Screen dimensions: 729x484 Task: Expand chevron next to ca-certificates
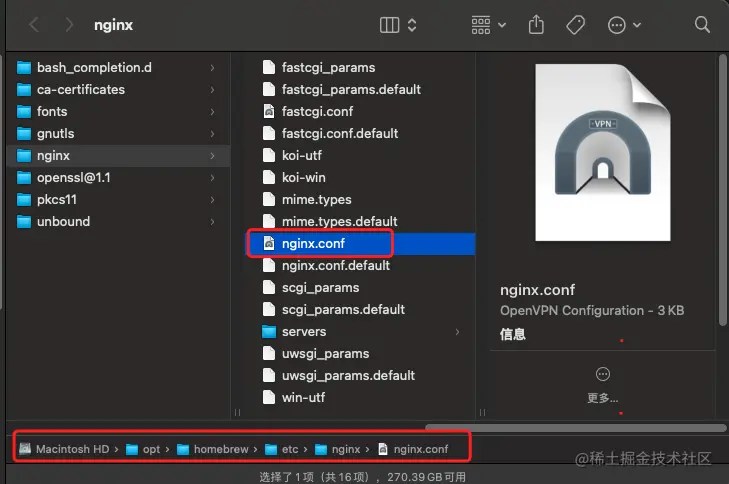click(x=212, y=90)
